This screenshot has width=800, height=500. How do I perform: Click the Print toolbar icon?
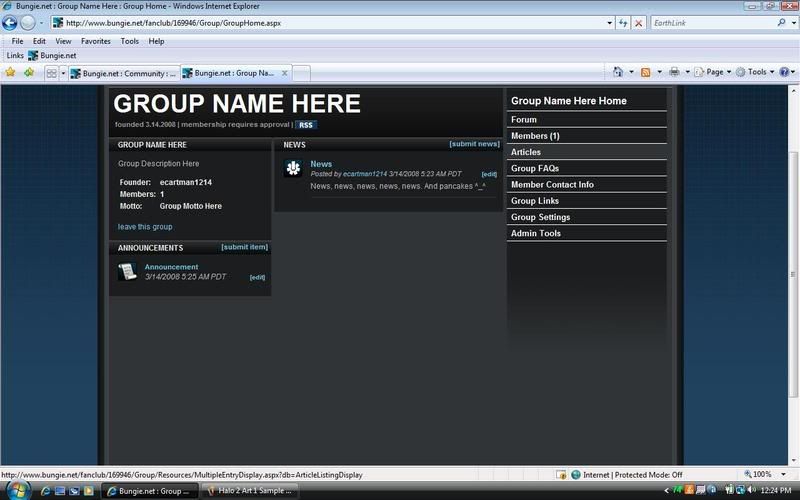pyautogui.click(x=674, y=72)
